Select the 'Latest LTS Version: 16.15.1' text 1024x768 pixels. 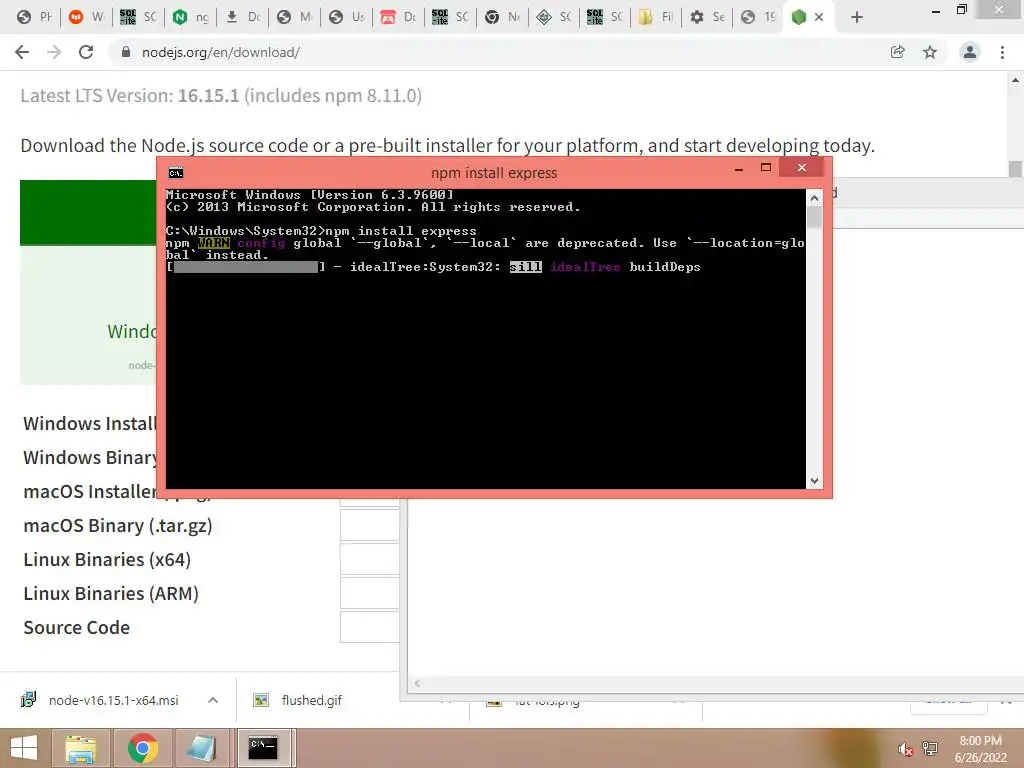point(130,95)
